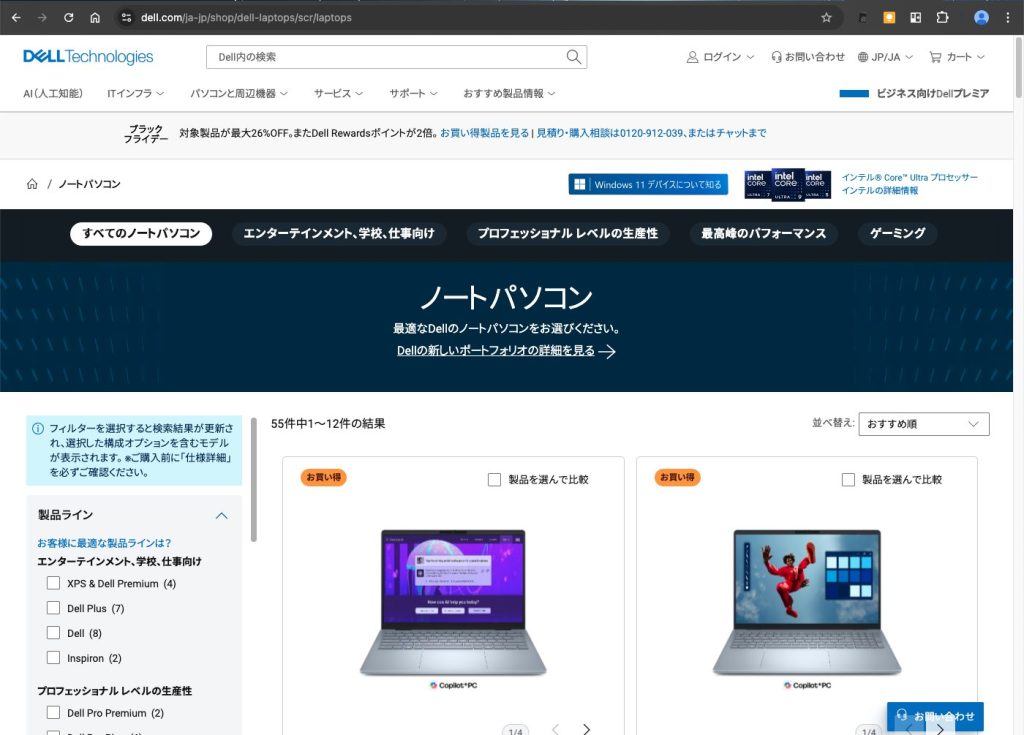Screen dimensions: 1024x735
Task: Click the browser back arrow
Action: [x=16, y=18]
